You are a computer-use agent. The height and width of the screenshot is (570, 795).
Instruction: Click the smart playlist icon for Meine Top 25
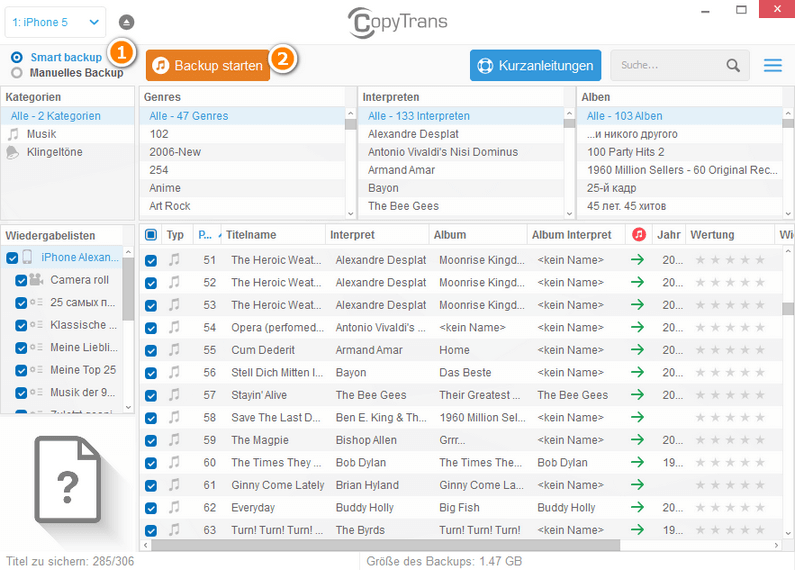36,370
